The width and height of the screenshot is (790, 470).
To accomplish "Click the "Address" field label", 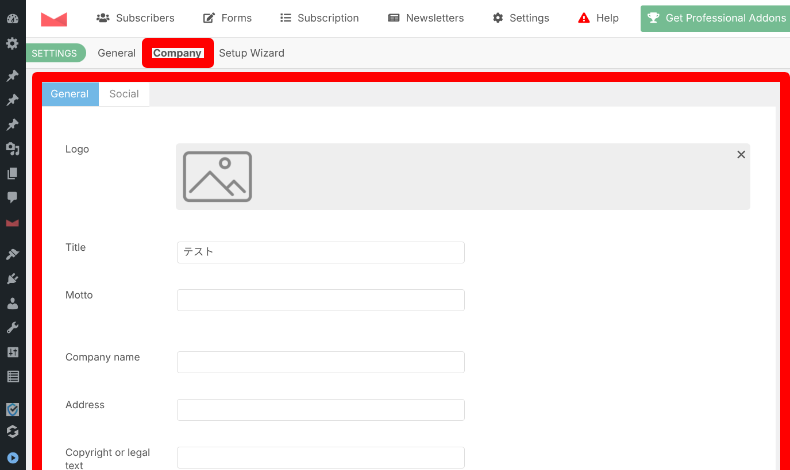I will [85, 405].
